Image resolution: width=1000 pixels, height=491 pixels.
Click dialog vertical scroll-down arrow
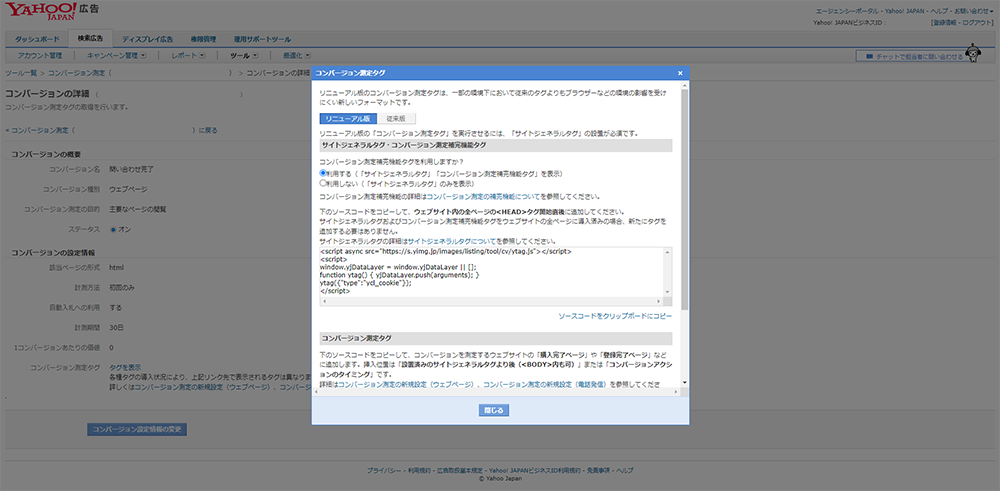[685, 383]
